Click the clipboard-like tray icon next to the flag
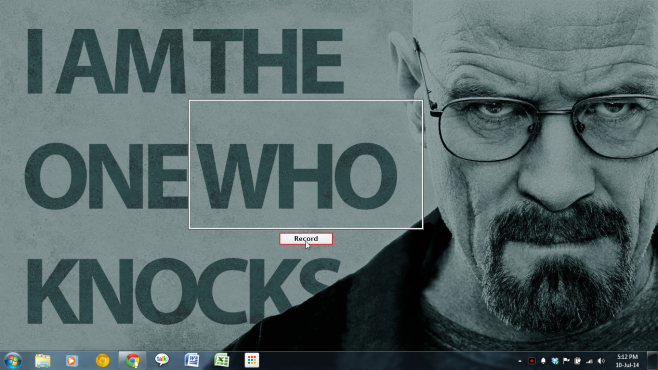658x370 pixels. [577, 361]
